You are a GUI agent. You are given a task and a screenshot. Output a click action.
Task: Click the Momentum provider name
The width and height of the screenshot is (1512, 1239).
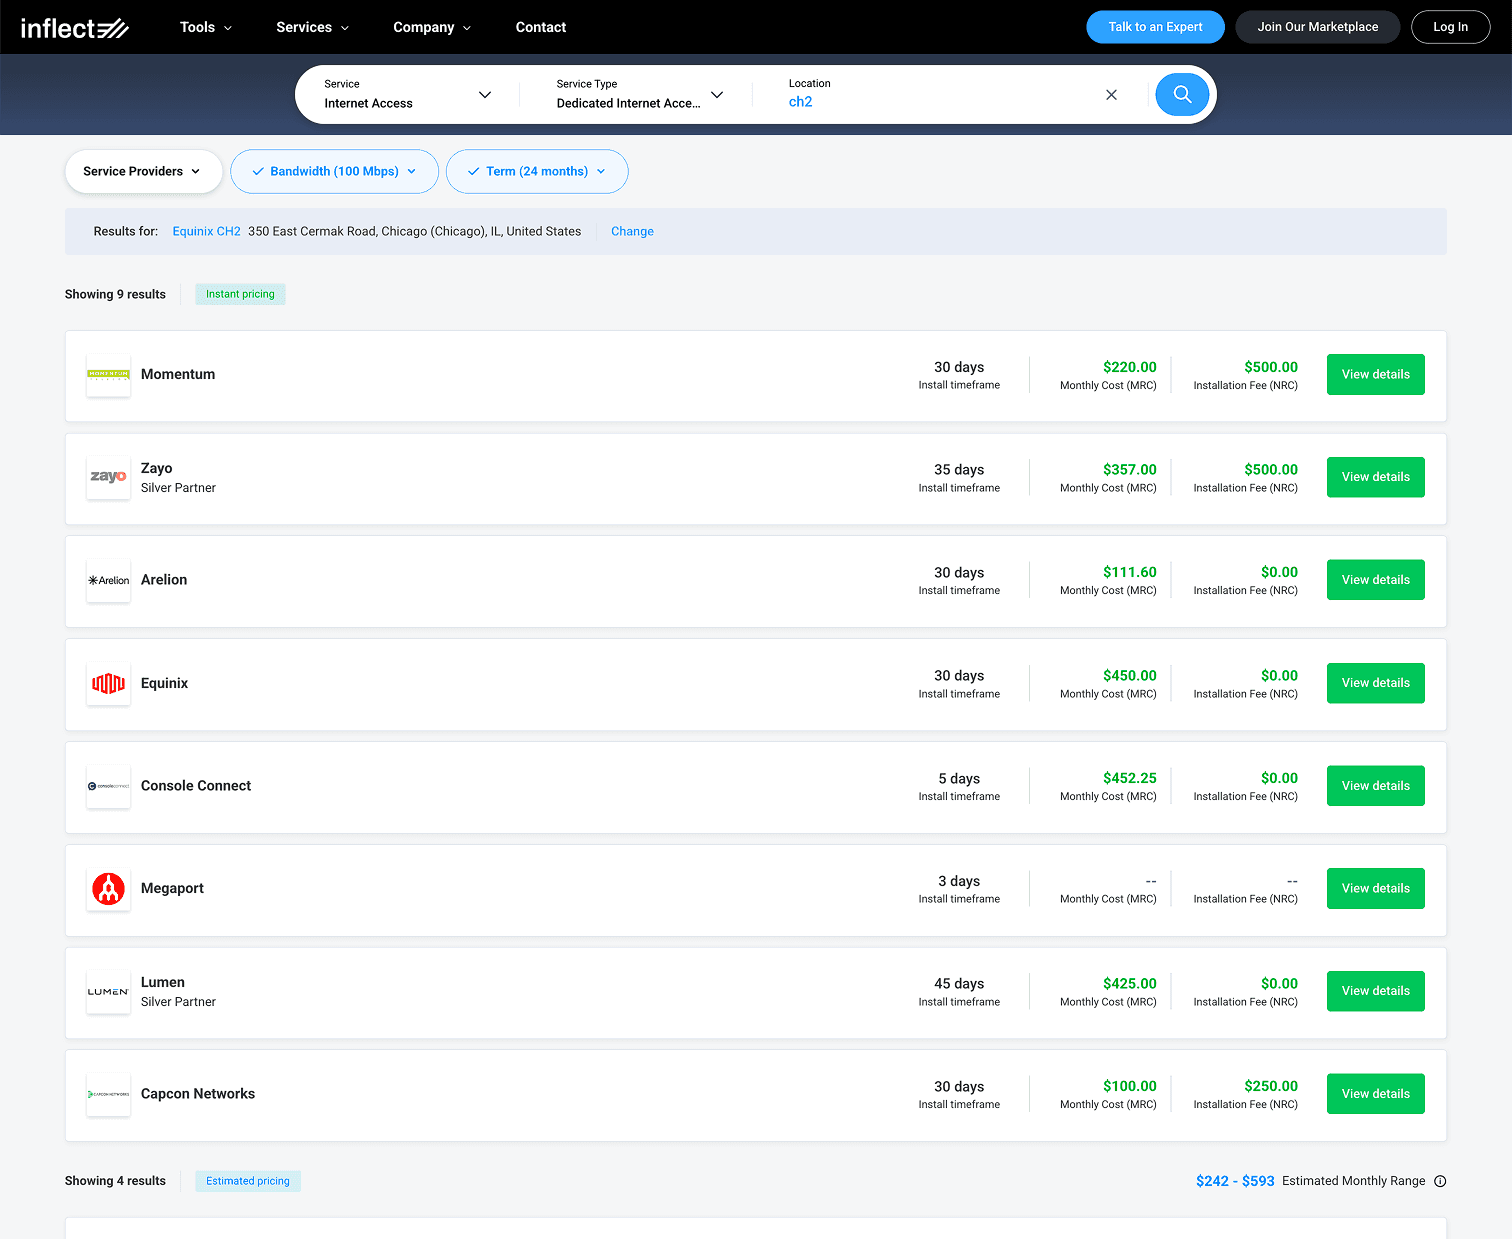pos(178,374)
